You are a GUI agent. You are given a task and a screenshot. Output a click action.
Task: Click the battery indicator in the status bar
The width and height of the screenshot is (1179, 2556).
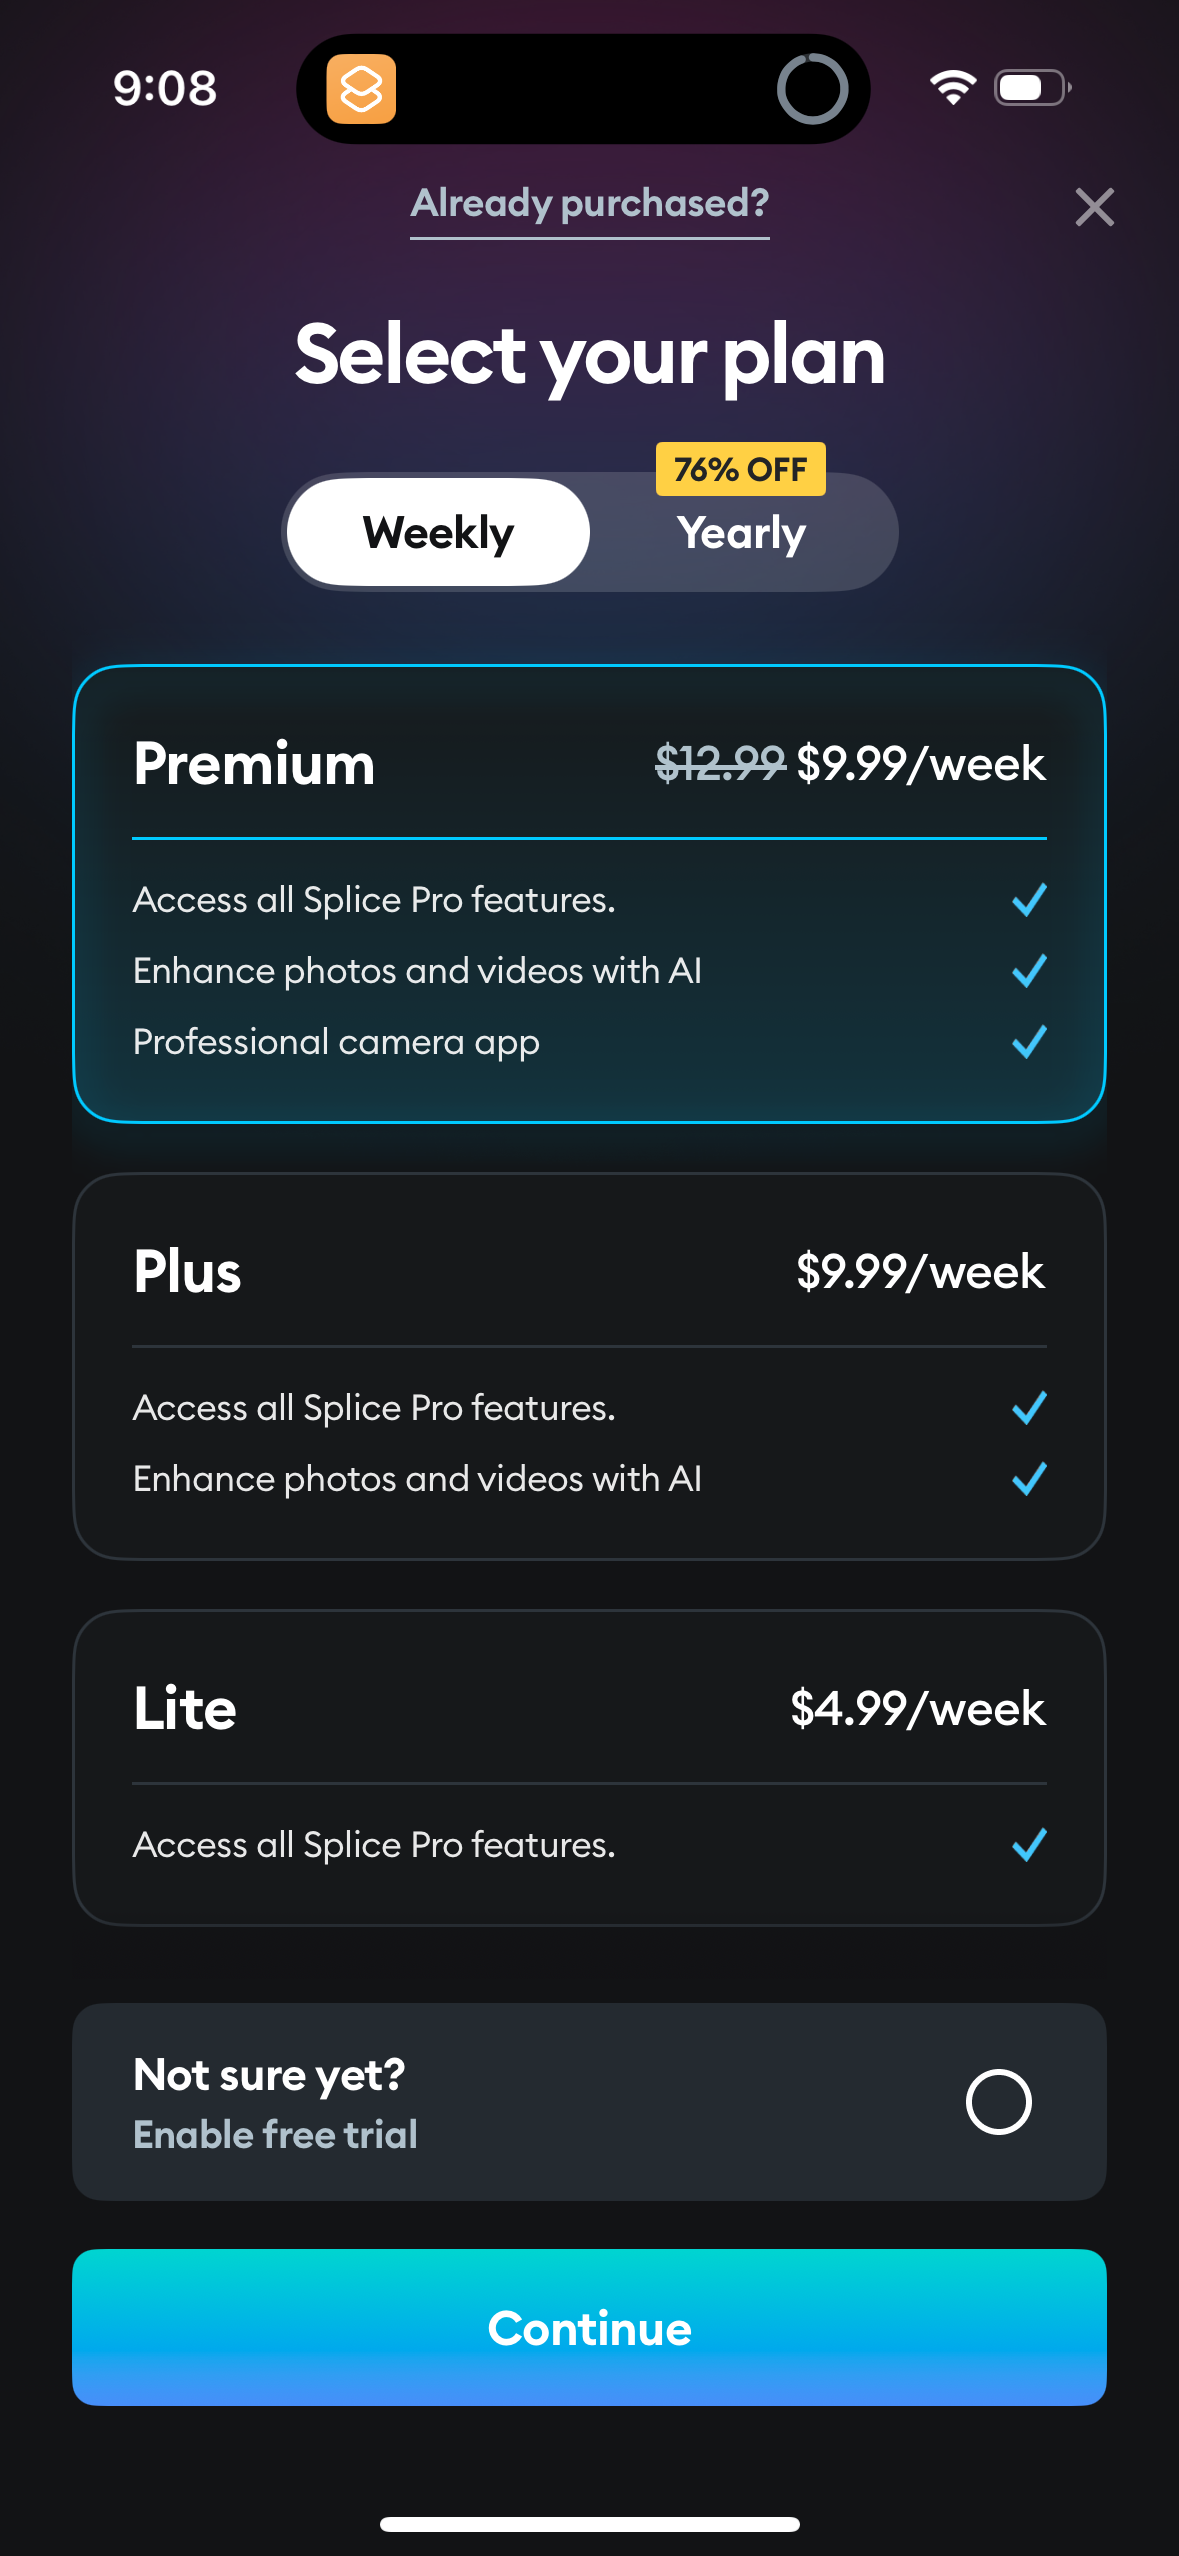click(x=1028, y=89)
